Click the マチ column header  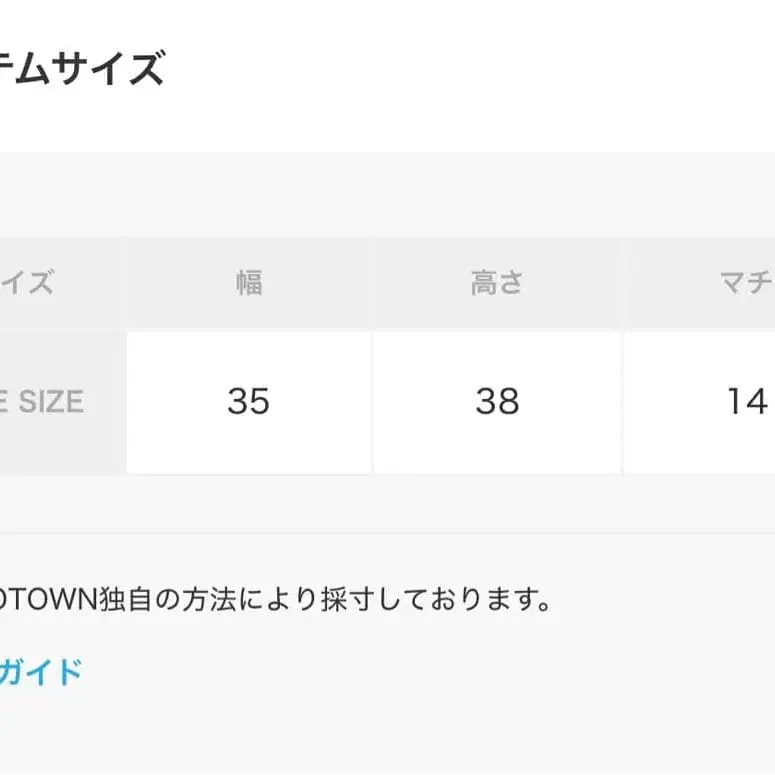tap(745, 283)
